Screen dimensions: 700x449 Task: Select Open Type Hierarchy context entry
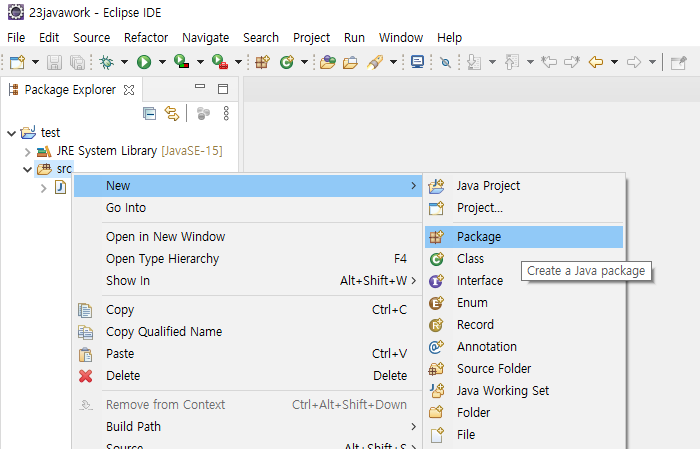pyautogui.click(x=248, y=259)
